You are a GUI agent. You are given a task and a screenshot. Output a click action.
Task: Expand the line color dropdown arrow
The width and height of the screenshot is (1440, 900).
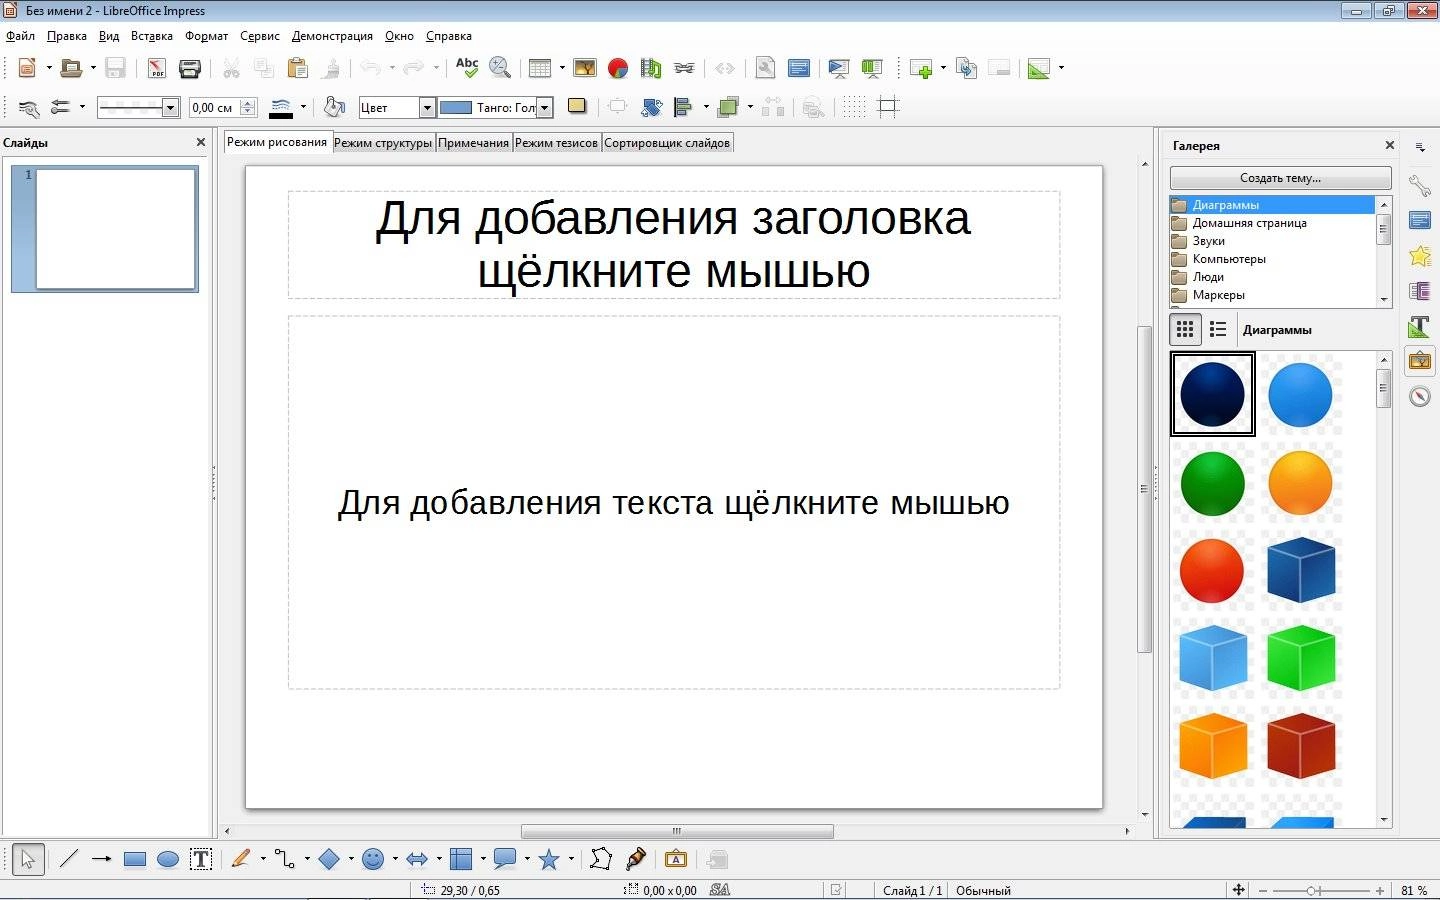point(303,107)
